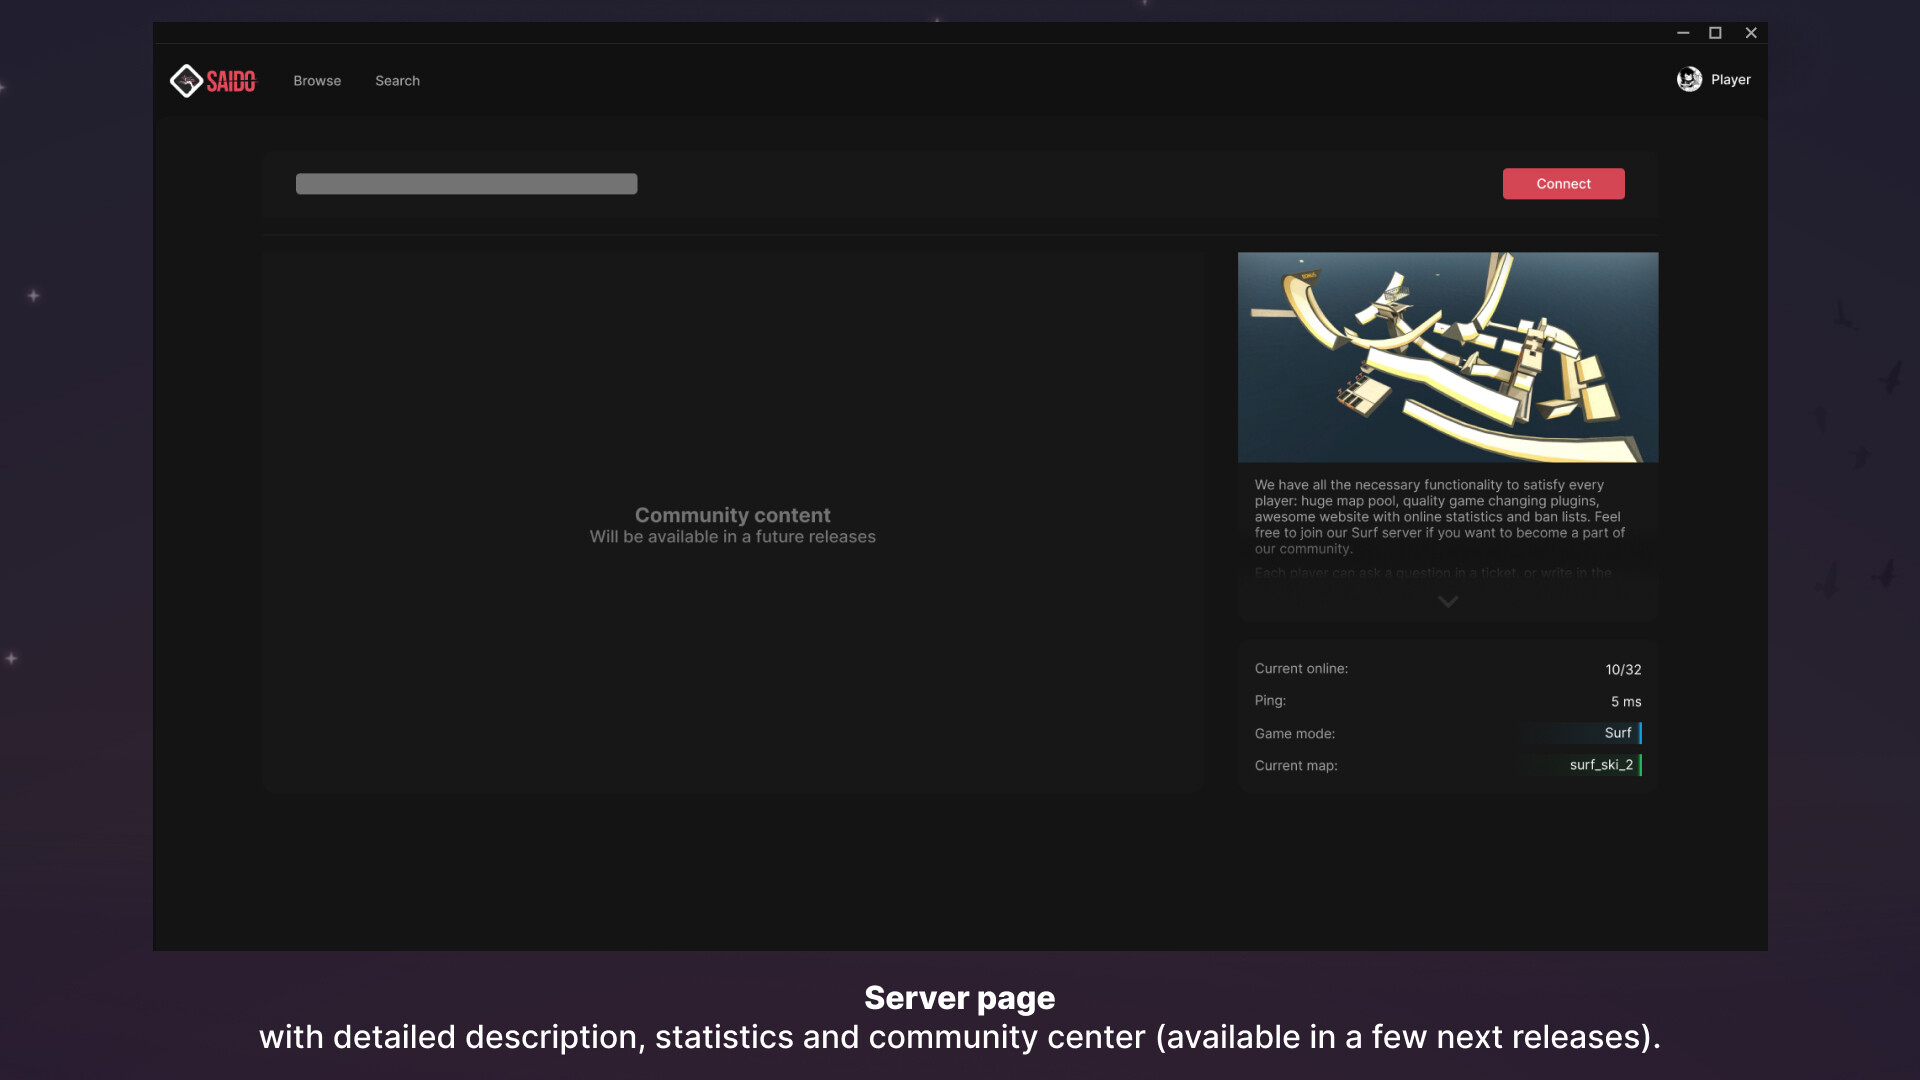The height and width of the screenshot is (1080, 1920).
Task: Select the server address input field
Action: tap(466, 184)
